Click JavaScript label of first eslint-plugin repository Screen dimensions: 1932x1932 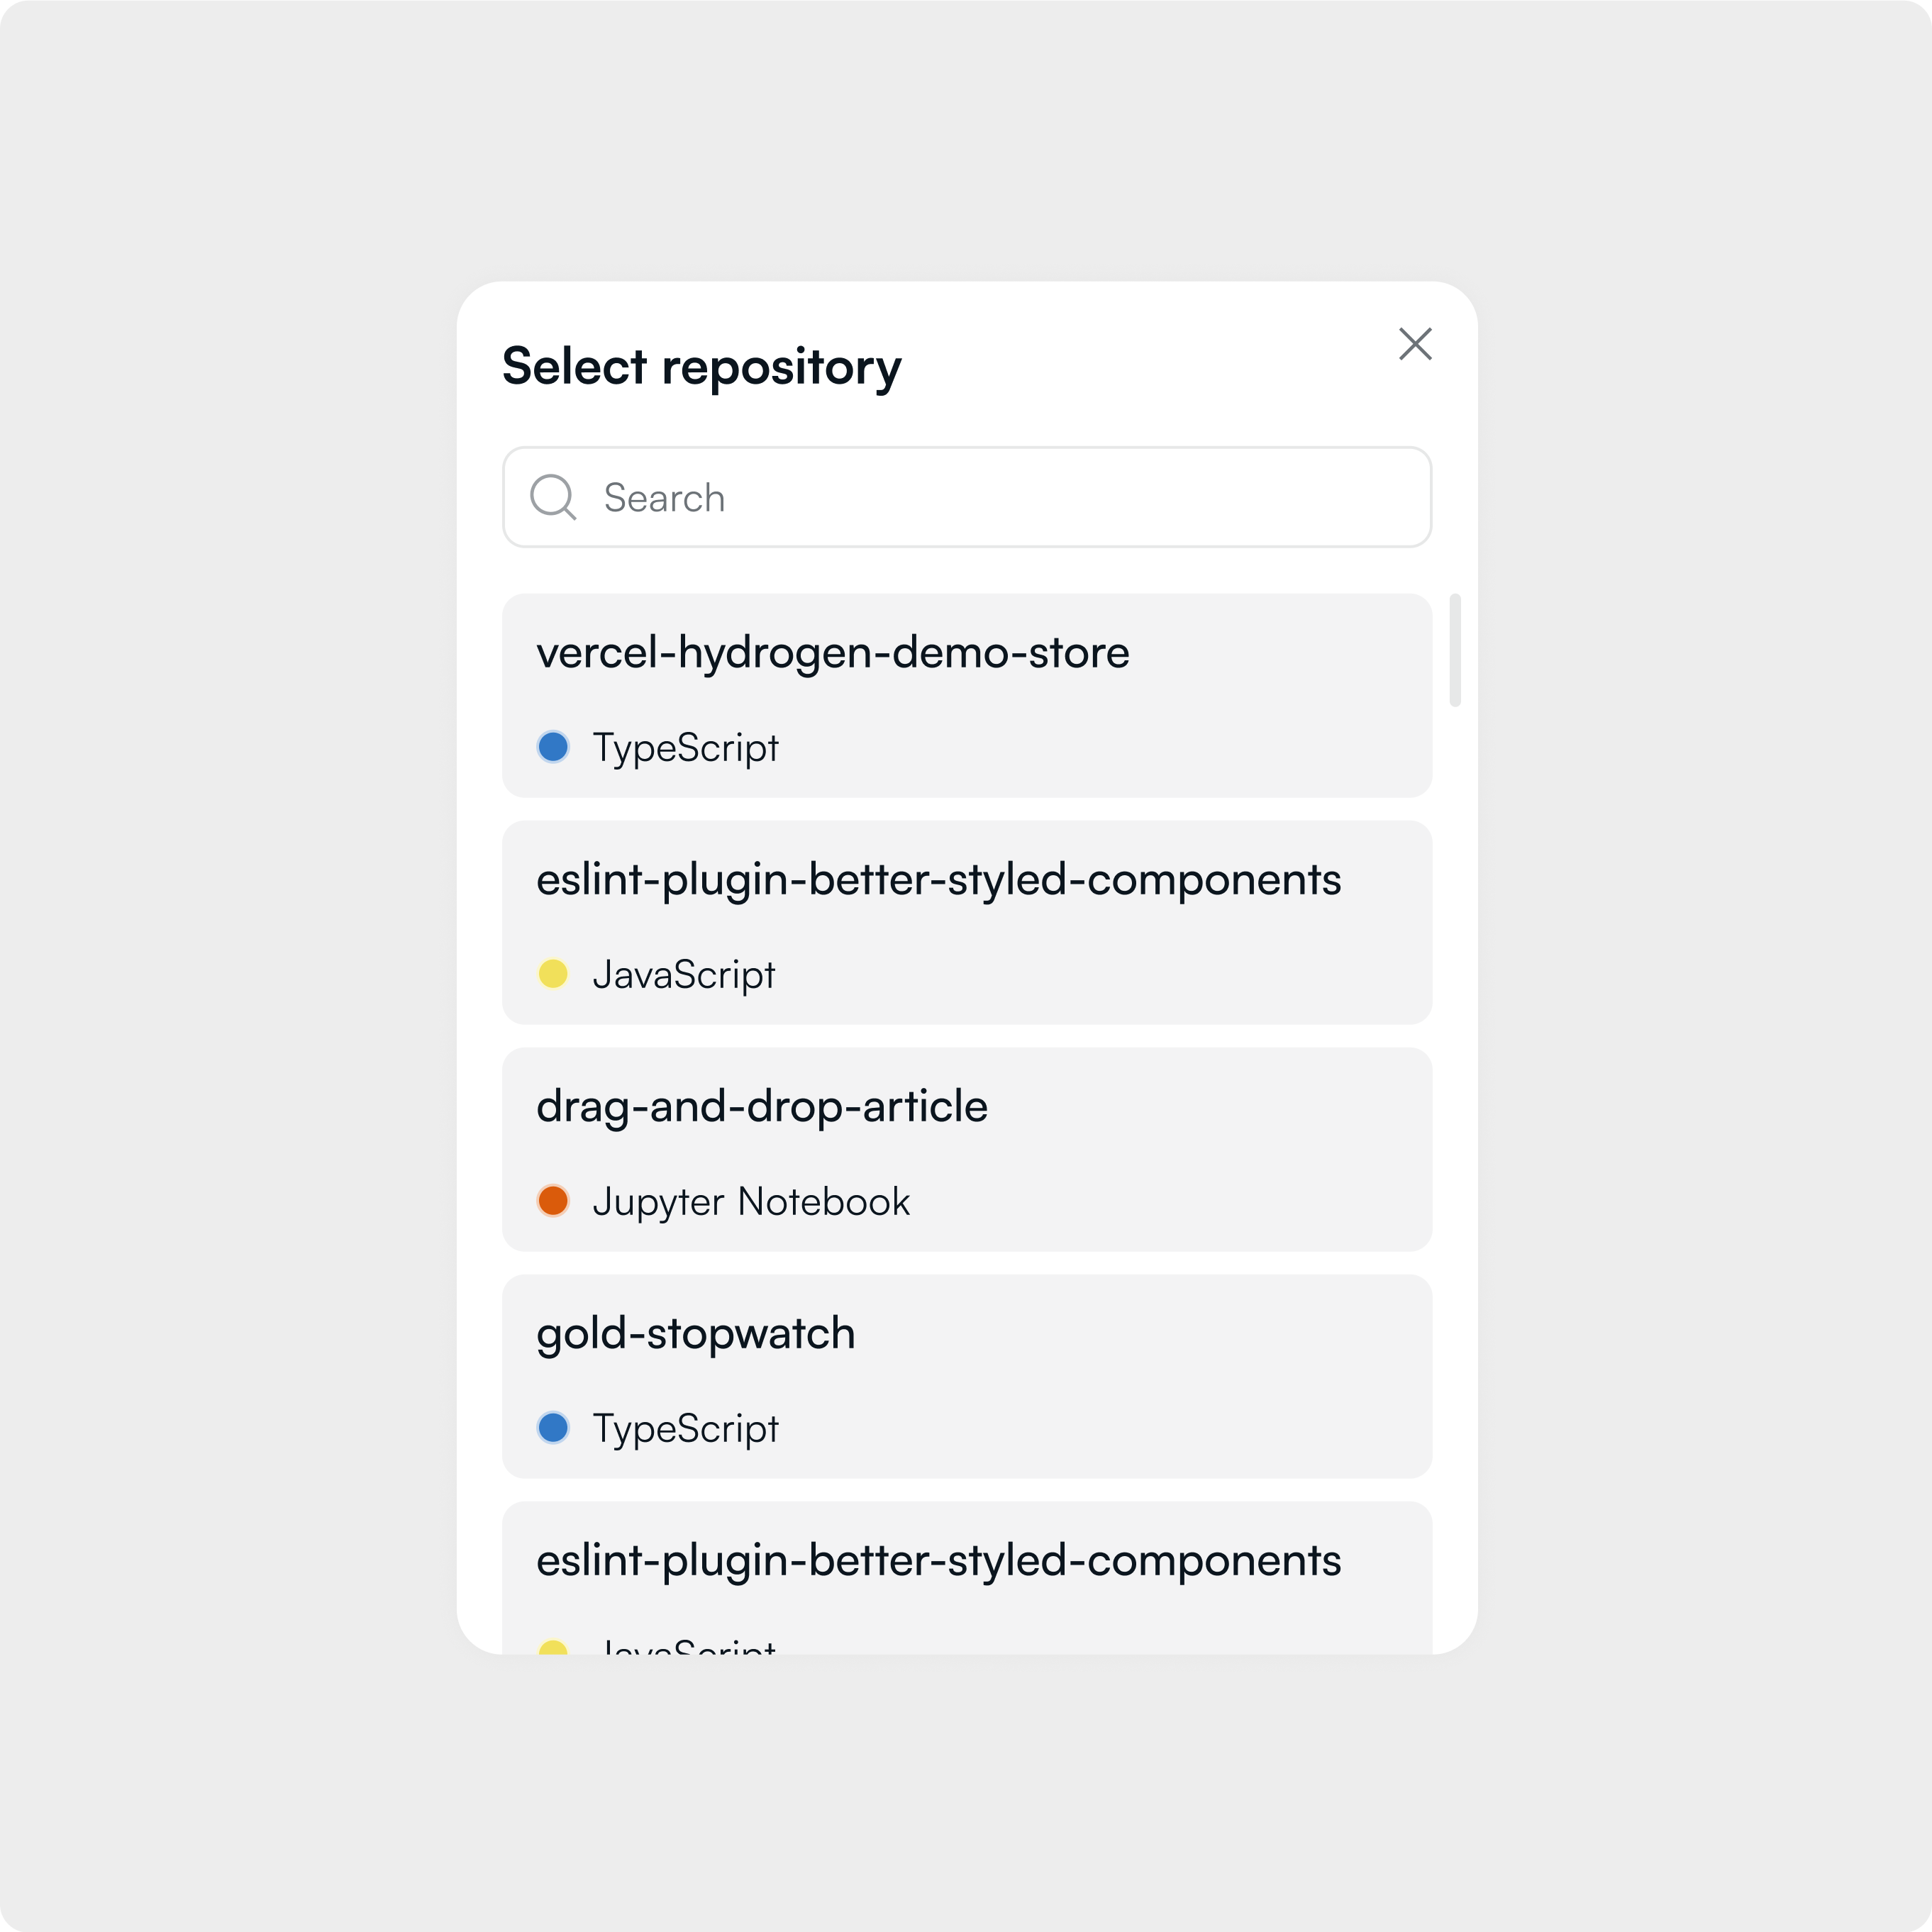coord(684,976)
